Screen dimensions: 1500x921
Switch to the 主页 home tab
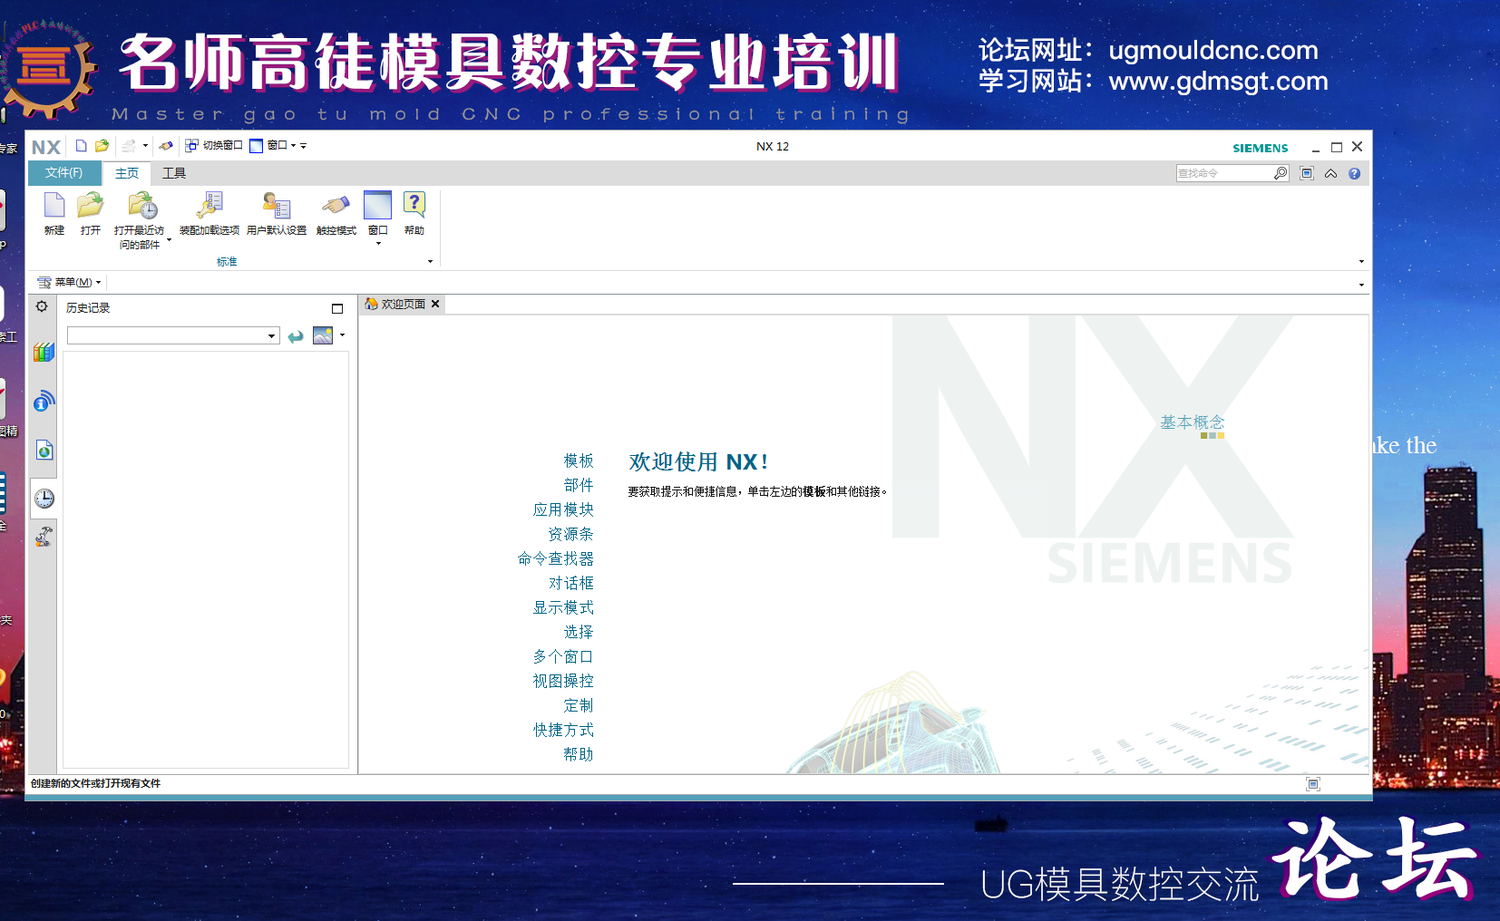tap(127, 173)
